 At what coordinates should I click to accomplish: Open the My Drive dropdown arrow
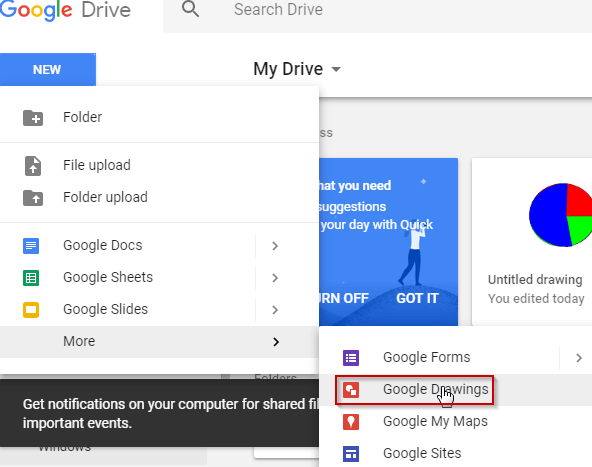336,69
